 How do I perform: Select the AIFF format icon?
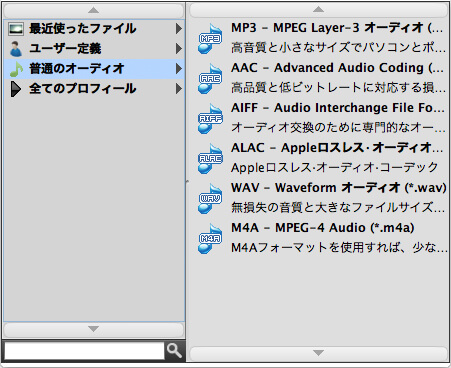[x=210, y=119]
